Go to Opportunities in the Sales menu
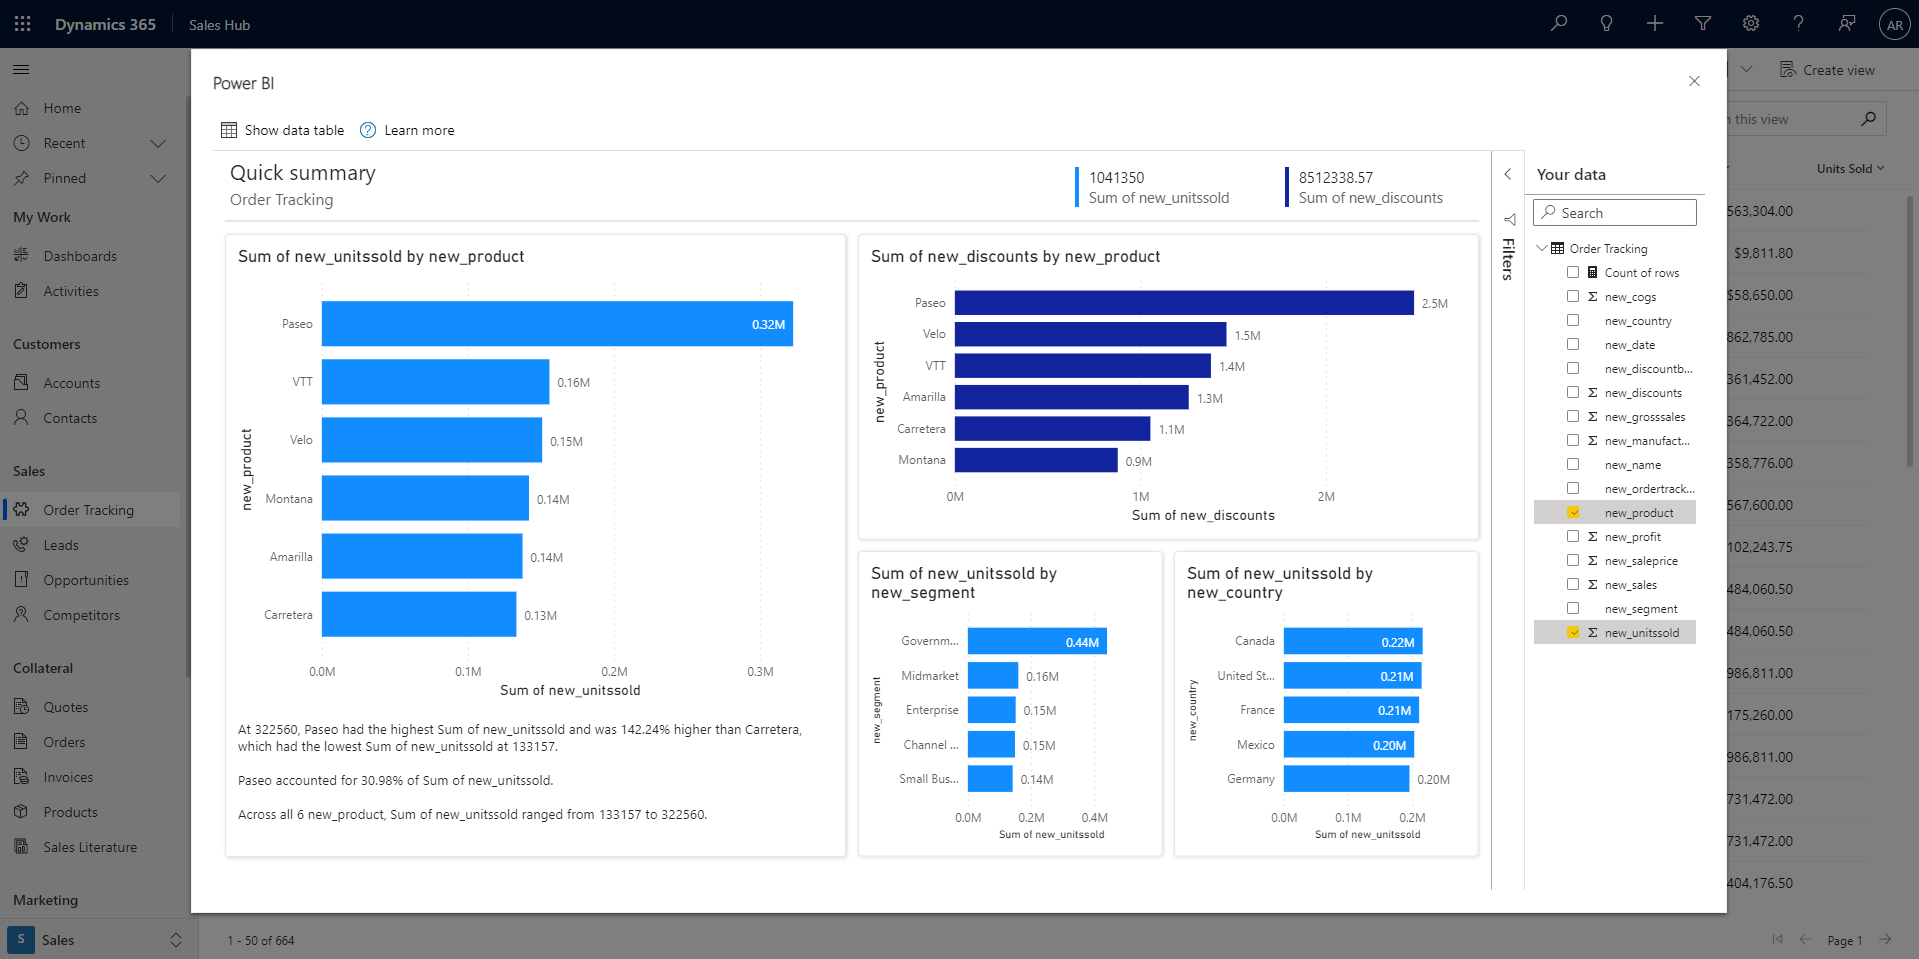Viewport: 1919px width, 959px height. pyautogui.click(x=86, y=579)
